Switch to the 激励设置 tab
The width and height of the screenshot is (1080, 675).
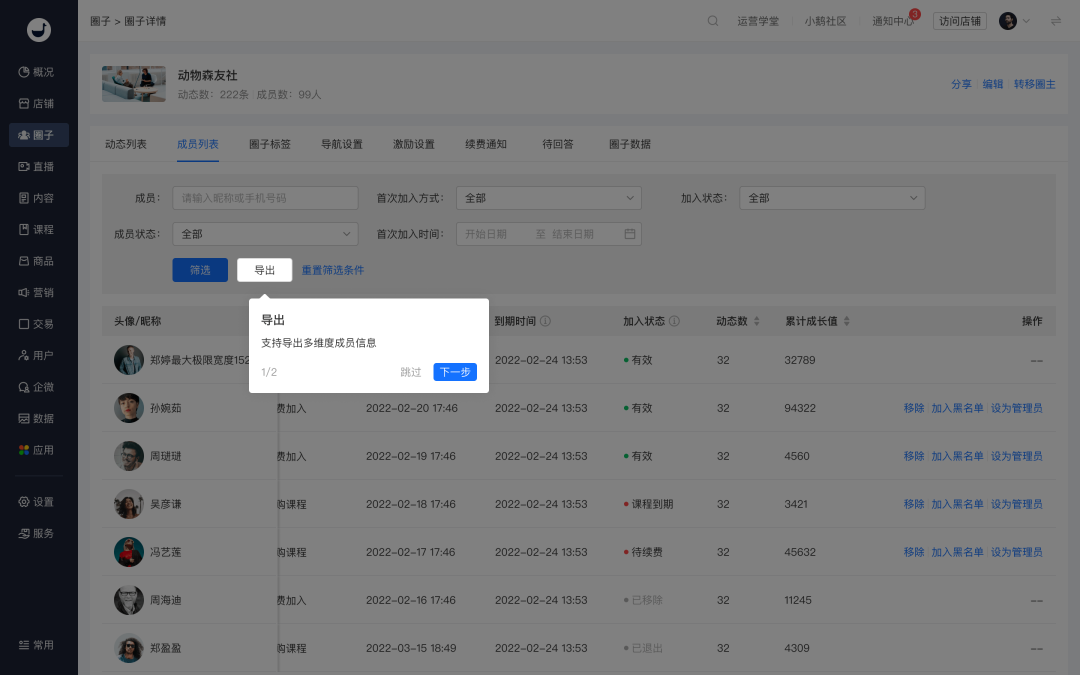tap(414, 144)
